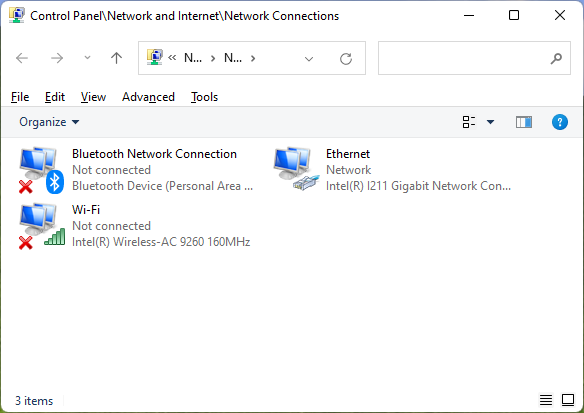Open the Help question mark icon
Viewport: 584px width, 413px height.
tap(559, 122)
